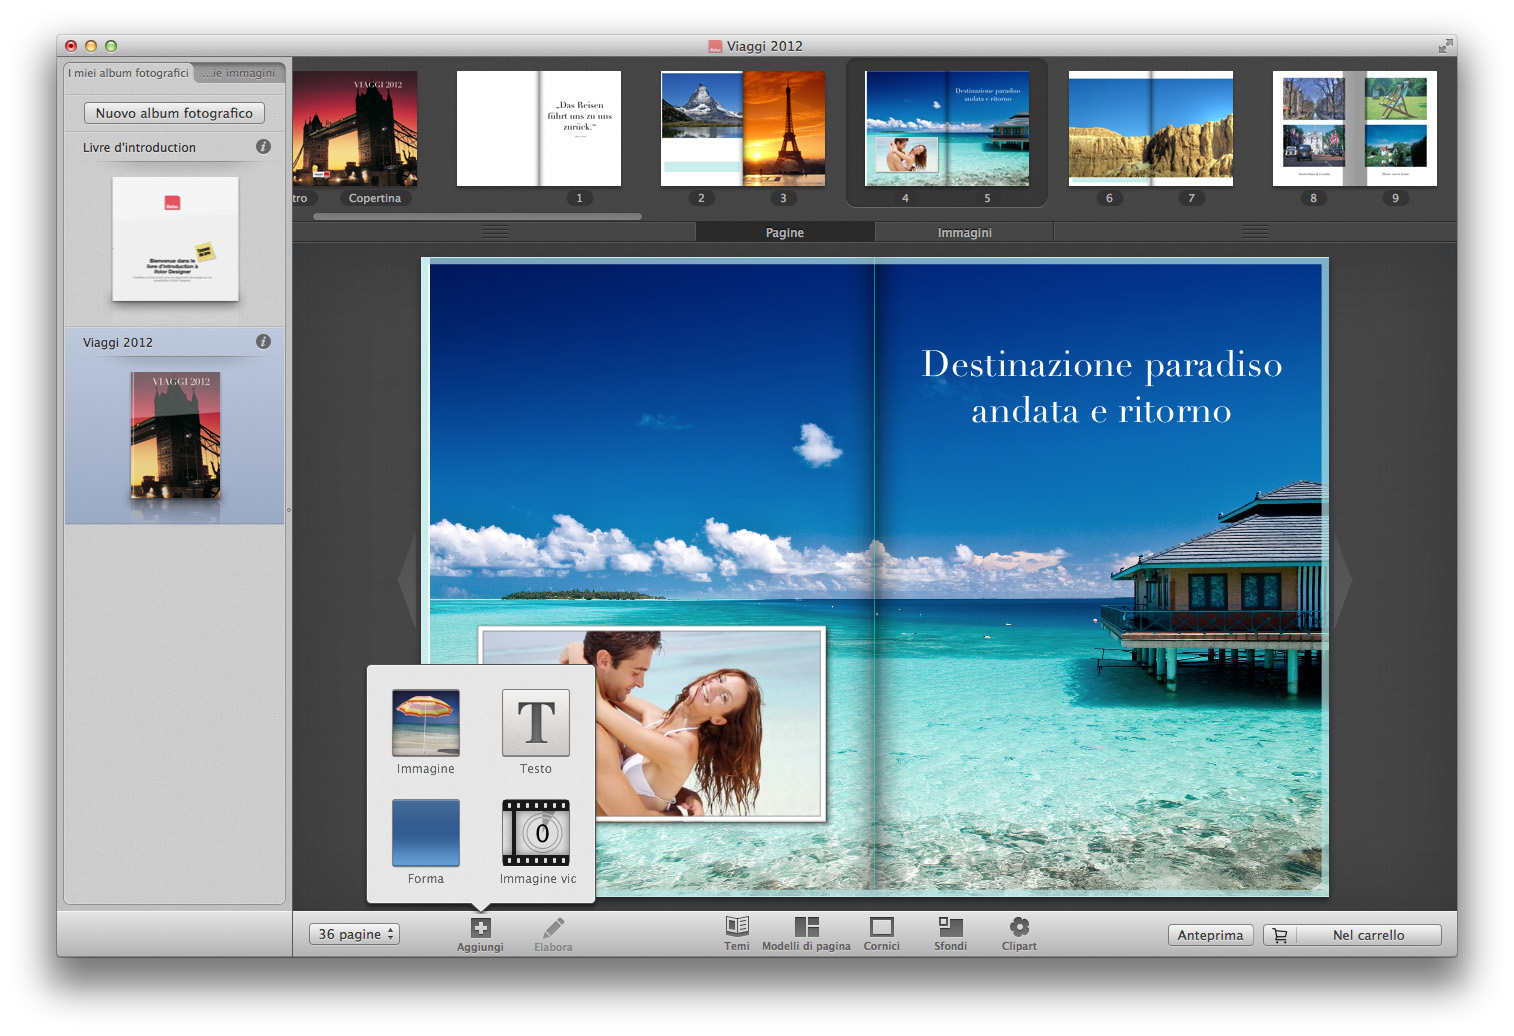Screen dimensions: 1514x1036
Task: Select I miei album fotografici tab
Action: pos(128,73)
